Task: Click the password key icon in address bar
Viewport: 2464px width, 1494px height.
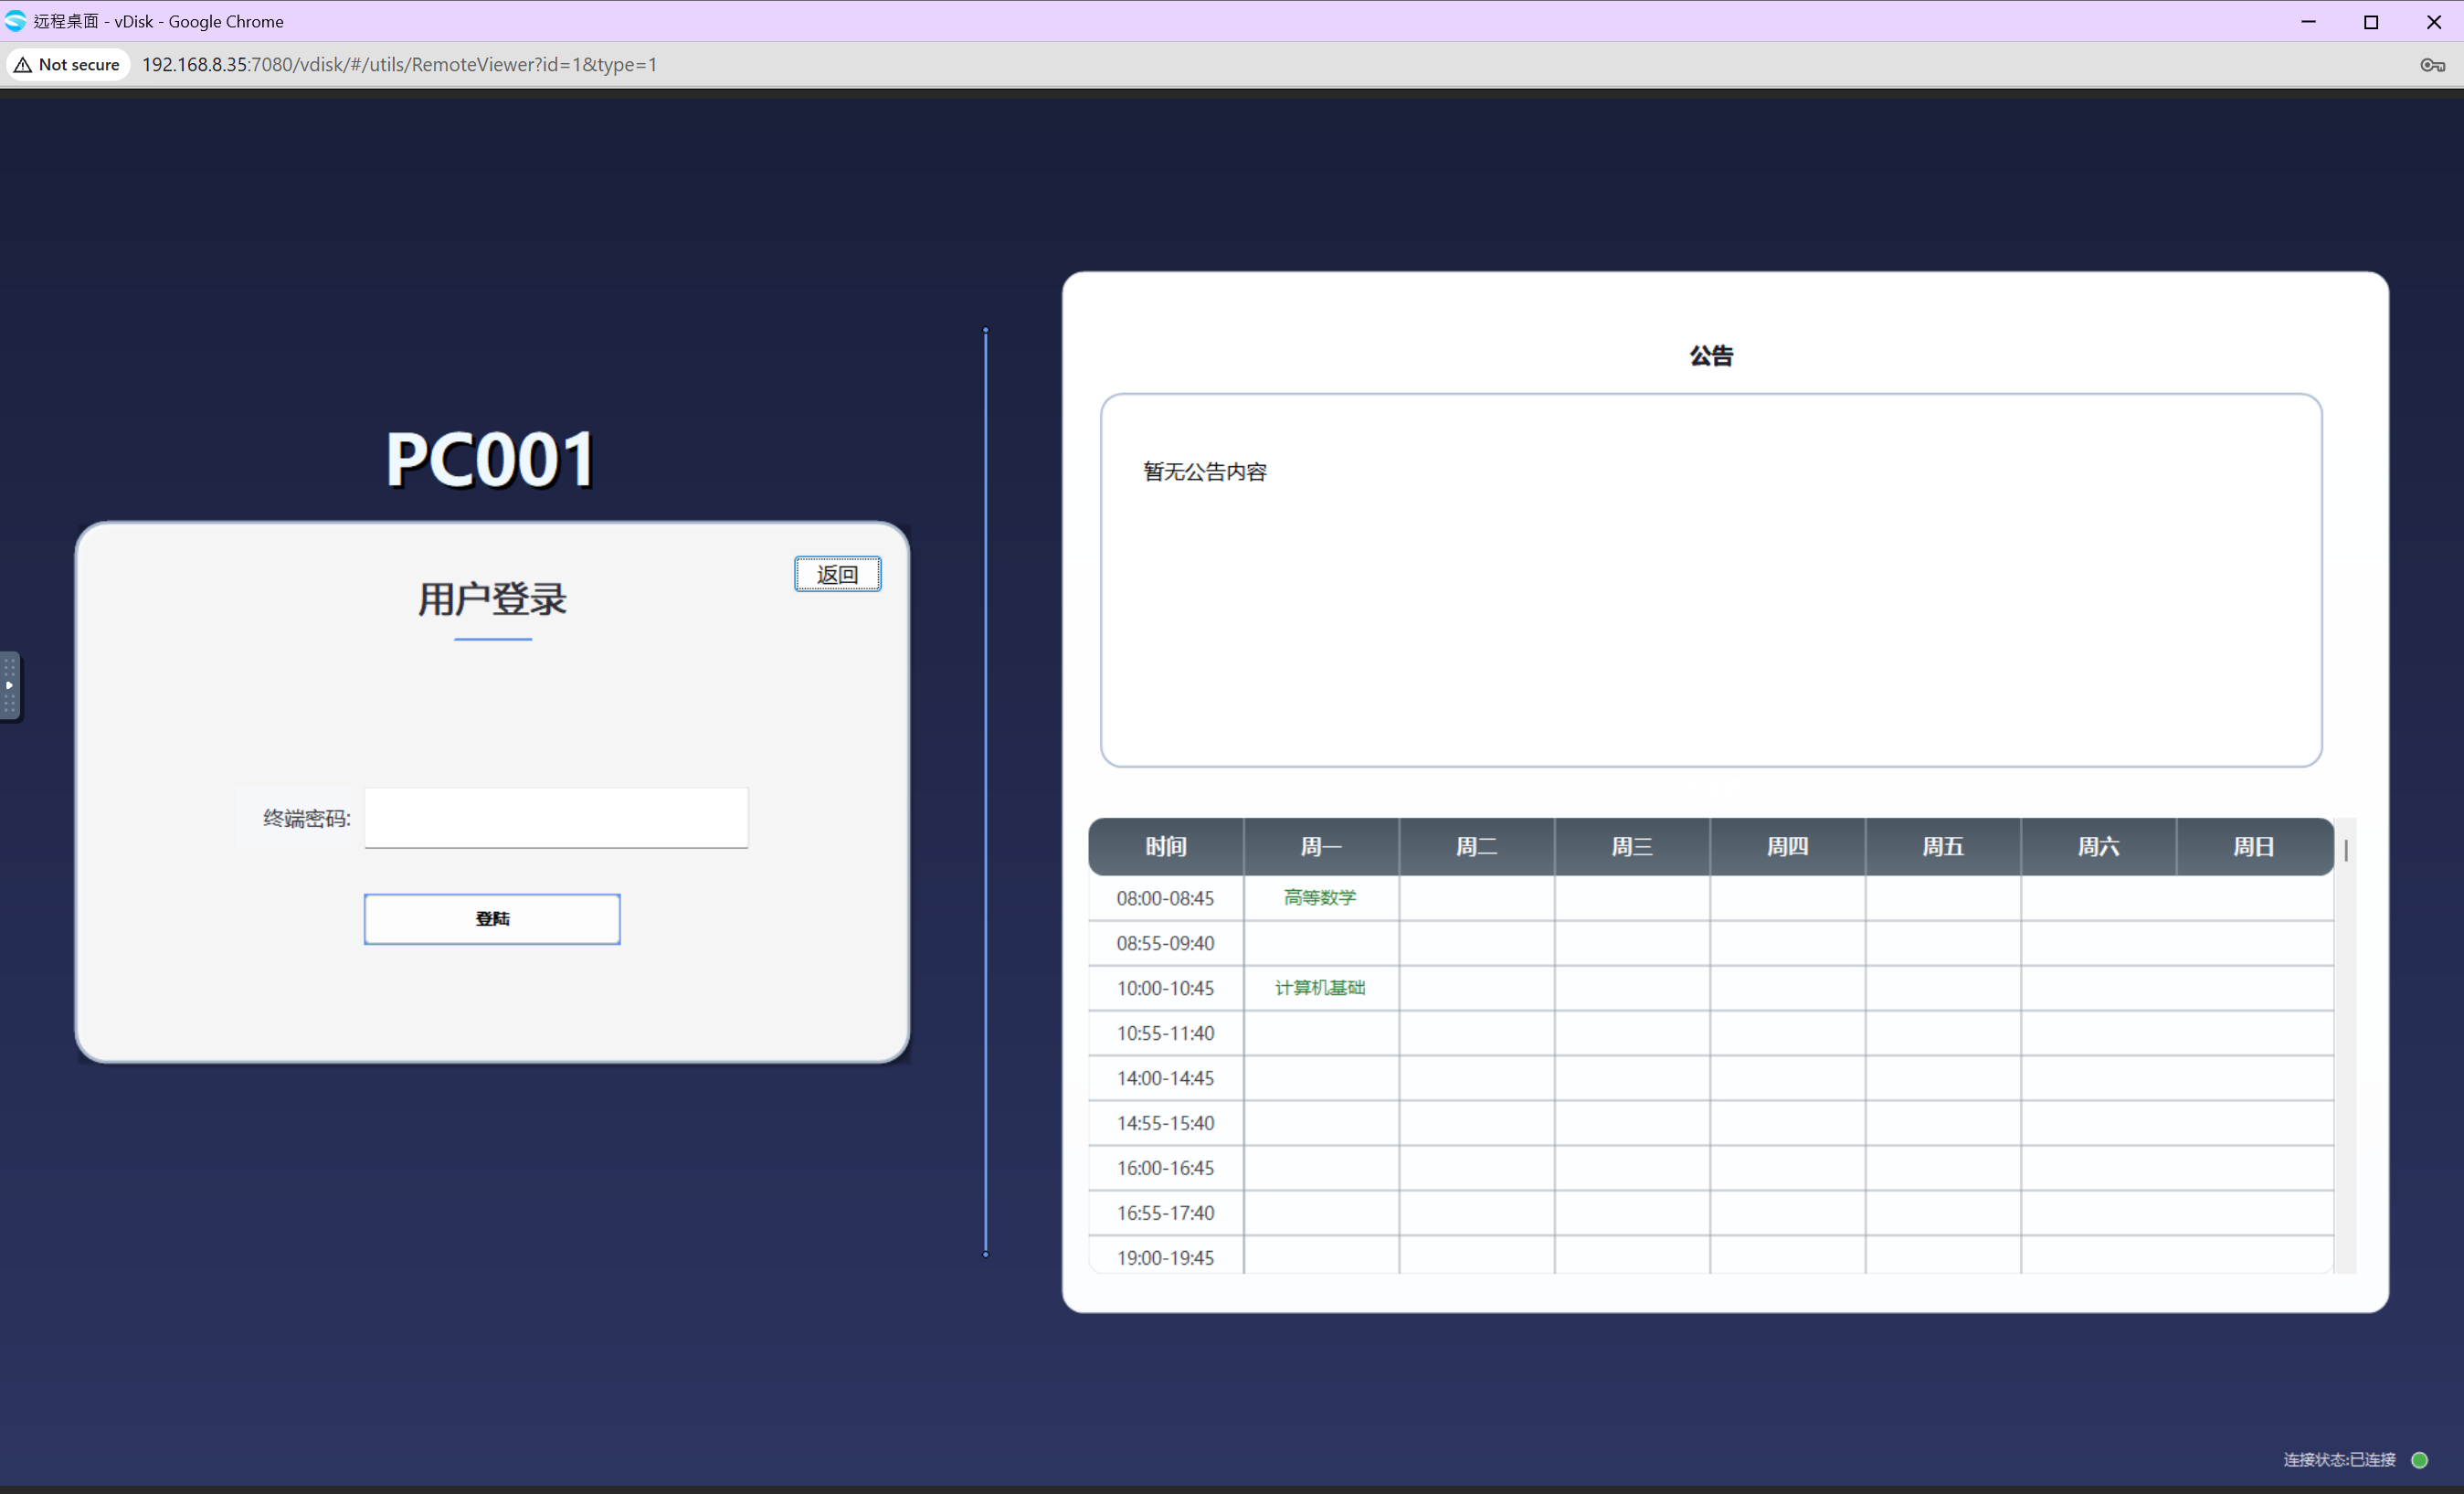Action: [x=2432, y=65]
